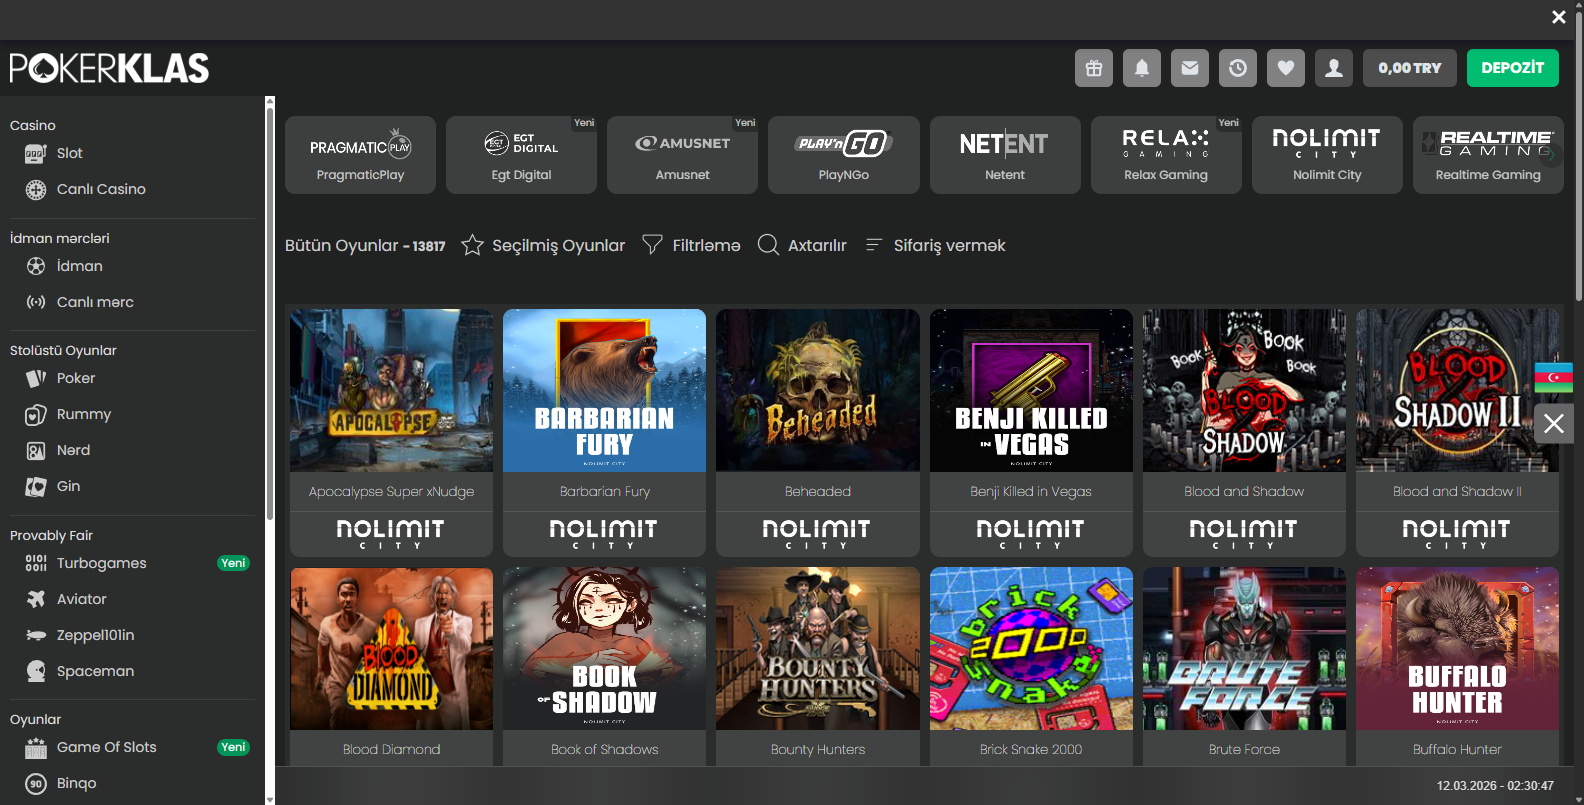Click the Sifariş vermək sort label

click(949, 245)
